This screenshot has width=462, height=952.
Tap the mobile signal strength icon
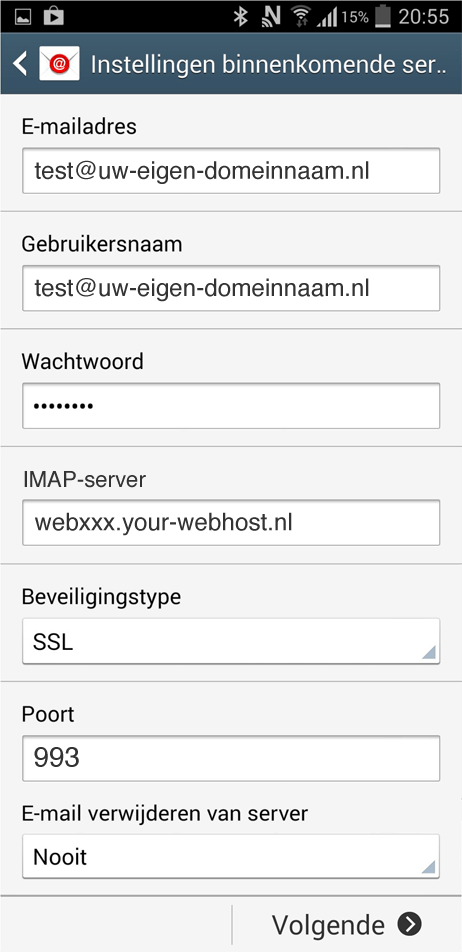tap(328, 17)
